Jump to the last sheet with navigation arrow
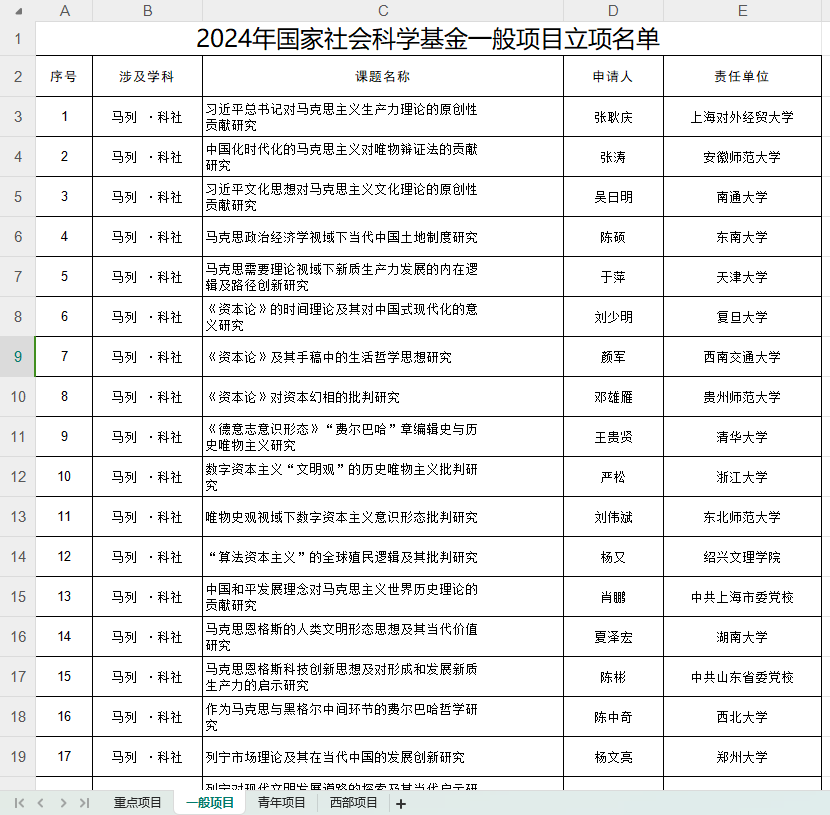This screenshot has height=815, width=830. 84,803
